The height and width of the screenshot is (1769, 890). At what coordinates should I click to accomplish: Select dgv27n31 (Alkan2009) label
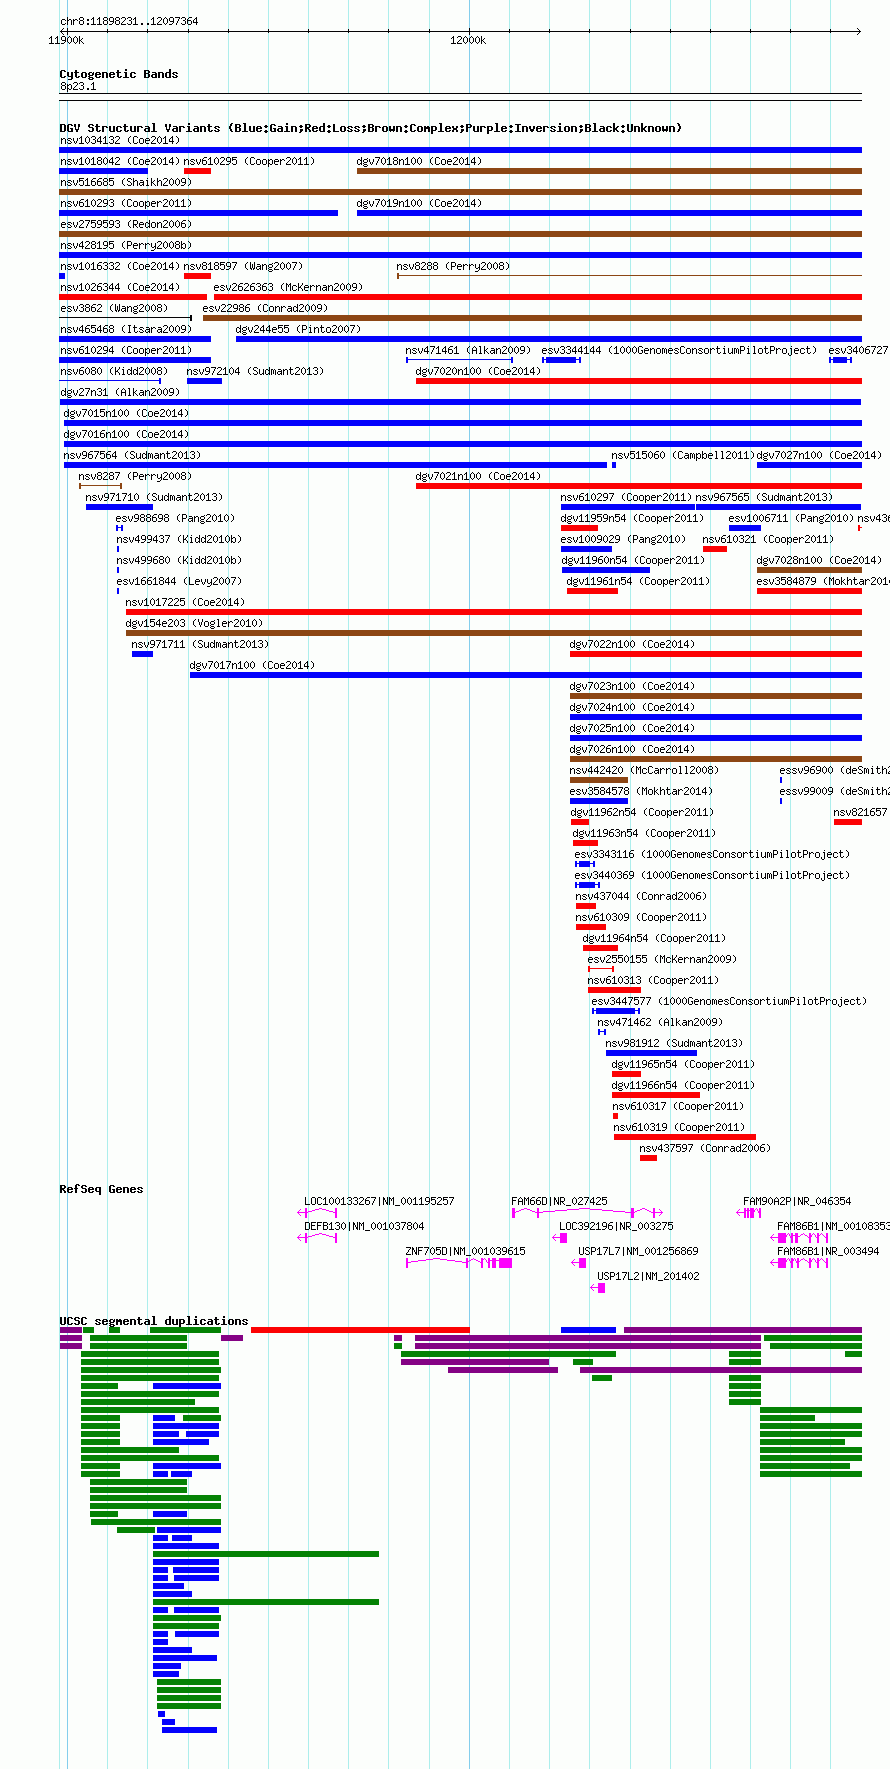120,392
